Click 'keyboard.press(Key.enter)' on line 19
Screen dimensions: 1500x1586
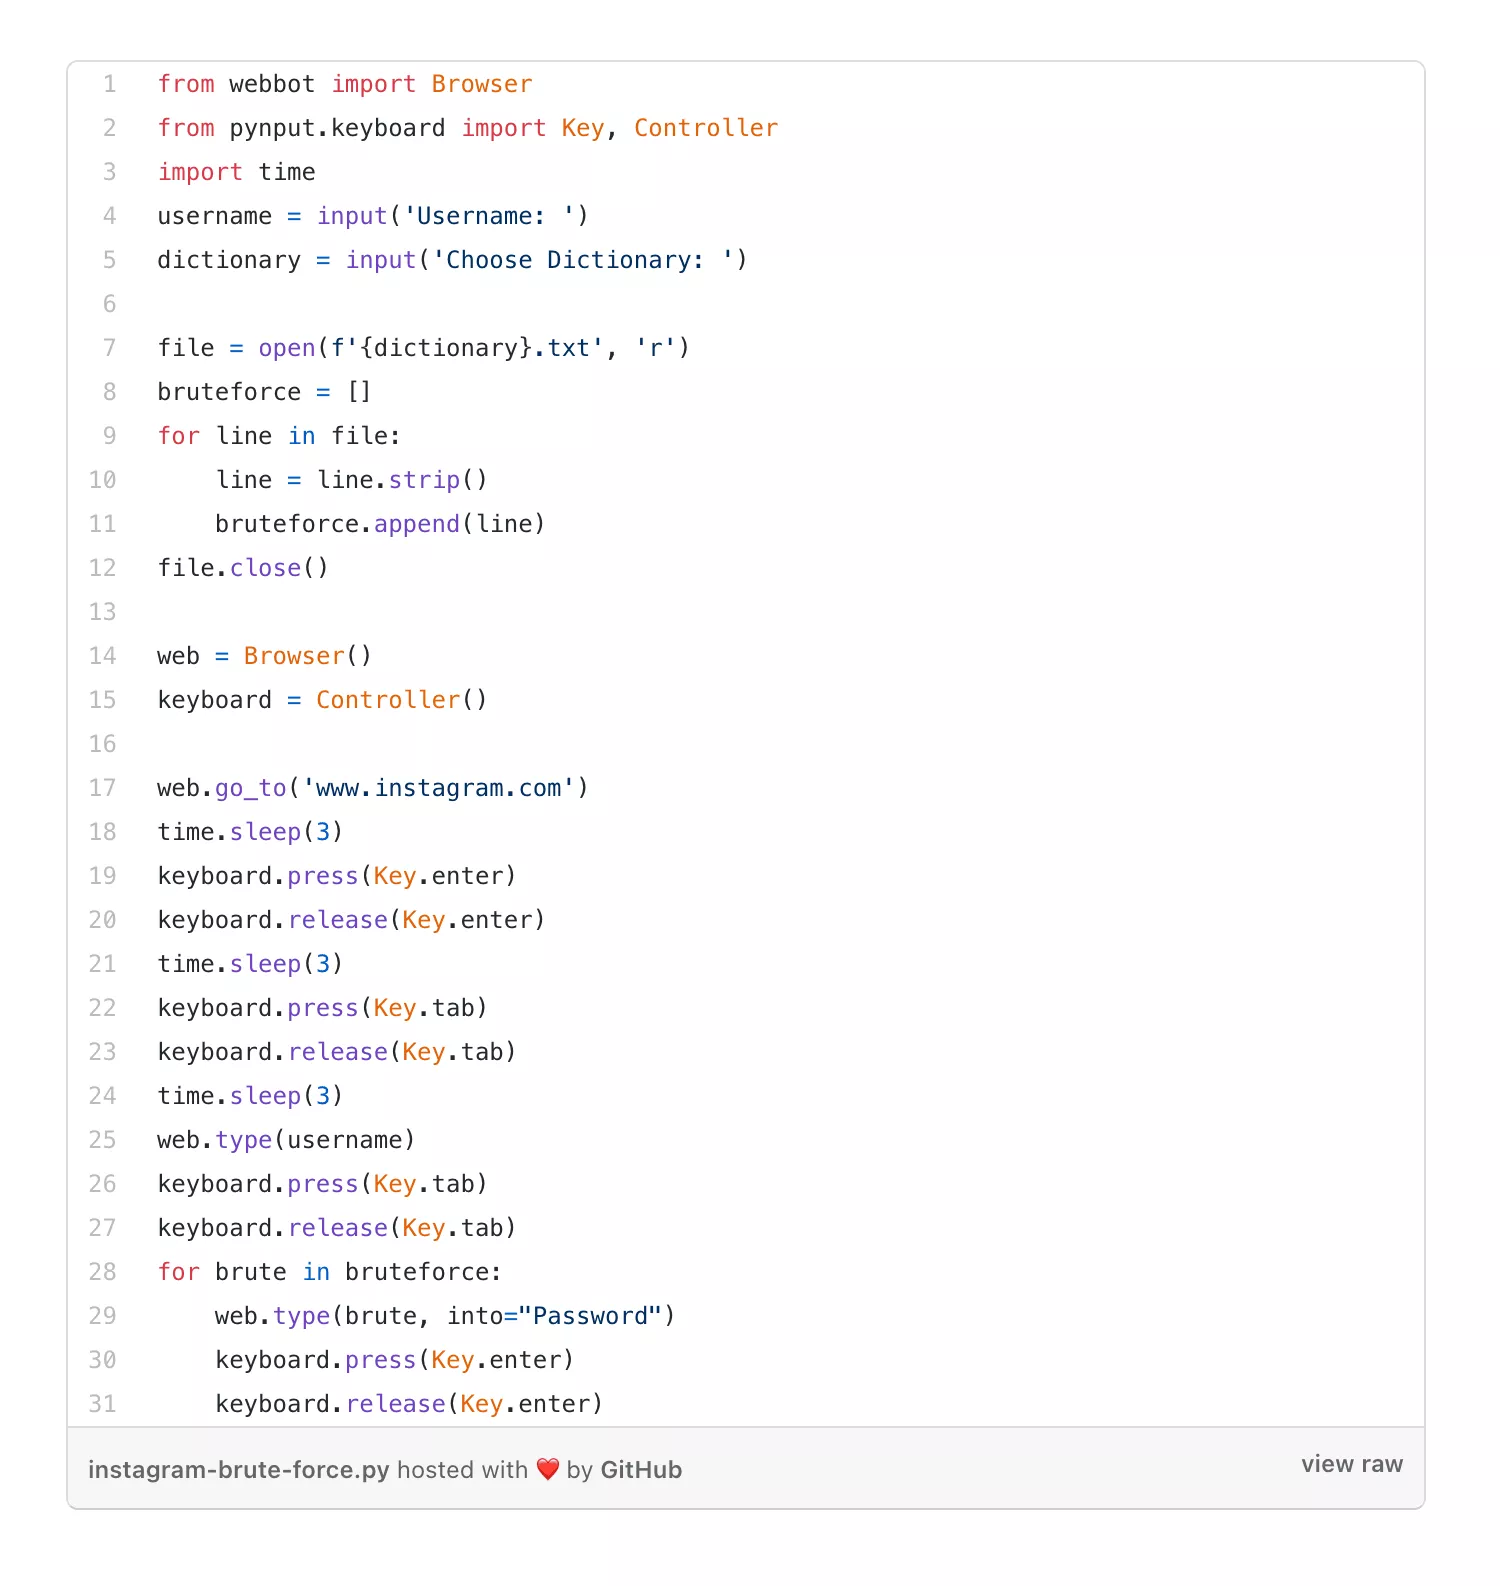pyautogui.click(x=337, y=876)
